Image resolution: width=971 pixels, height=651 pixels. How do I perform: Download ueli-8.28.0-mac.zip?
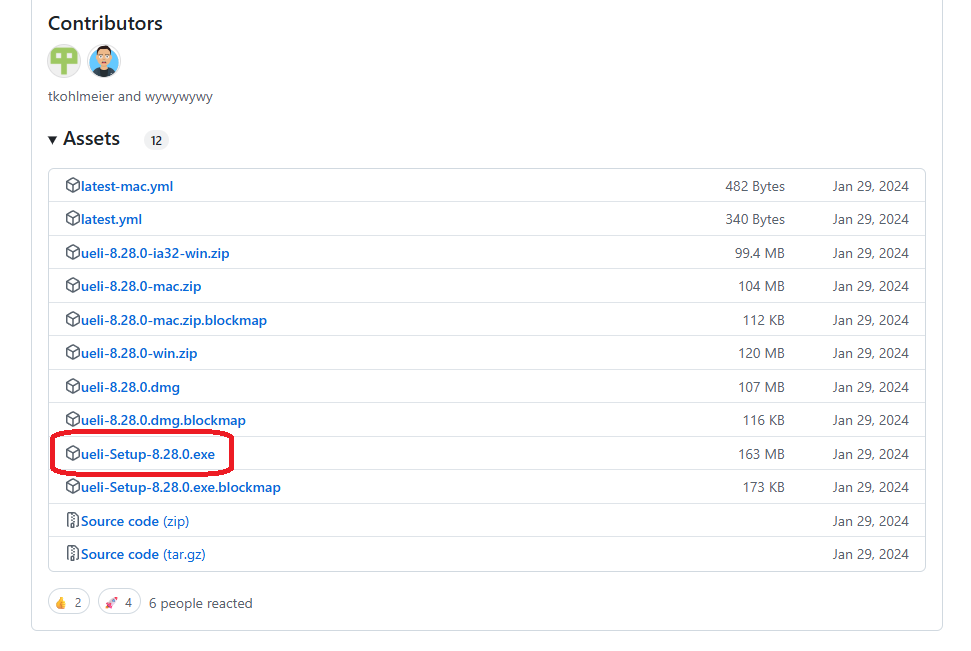point(141,286)
